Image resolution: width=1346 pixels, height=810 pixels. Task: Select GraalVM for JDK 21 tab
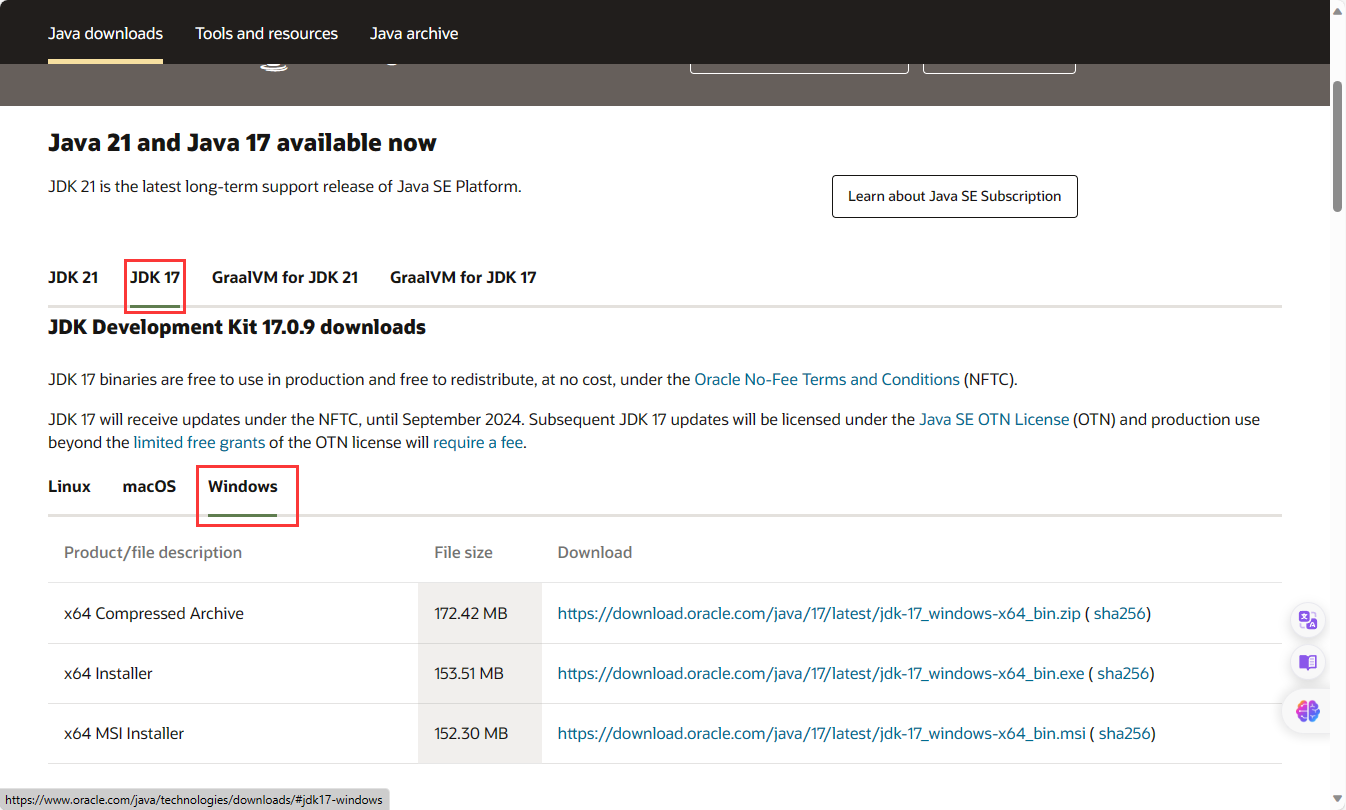click(x=285, y=277)
